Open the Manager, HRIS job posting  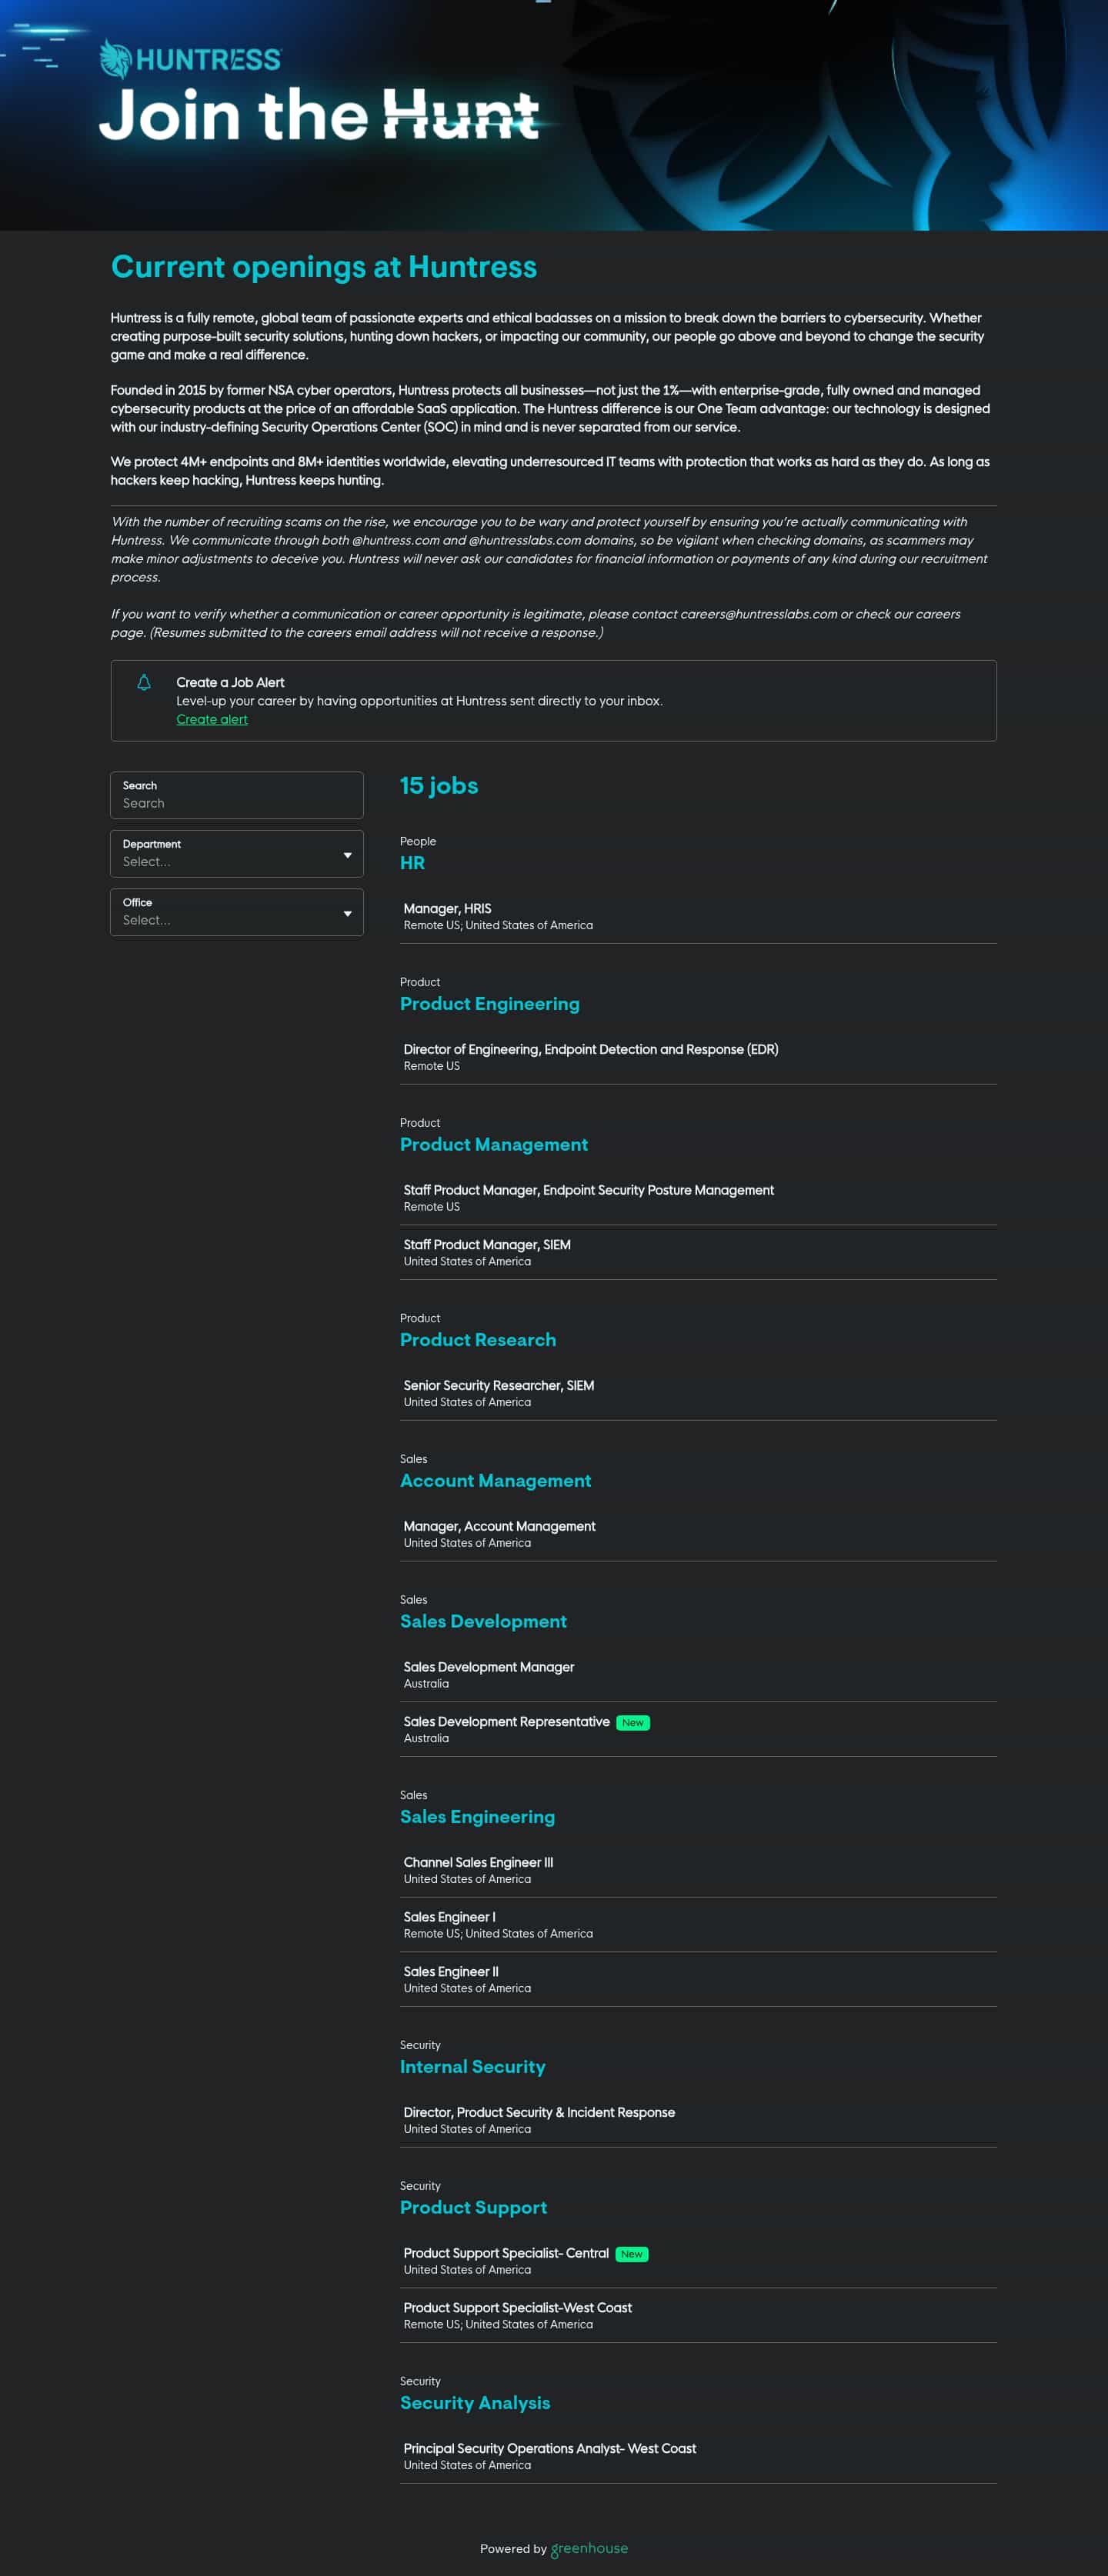698,916
